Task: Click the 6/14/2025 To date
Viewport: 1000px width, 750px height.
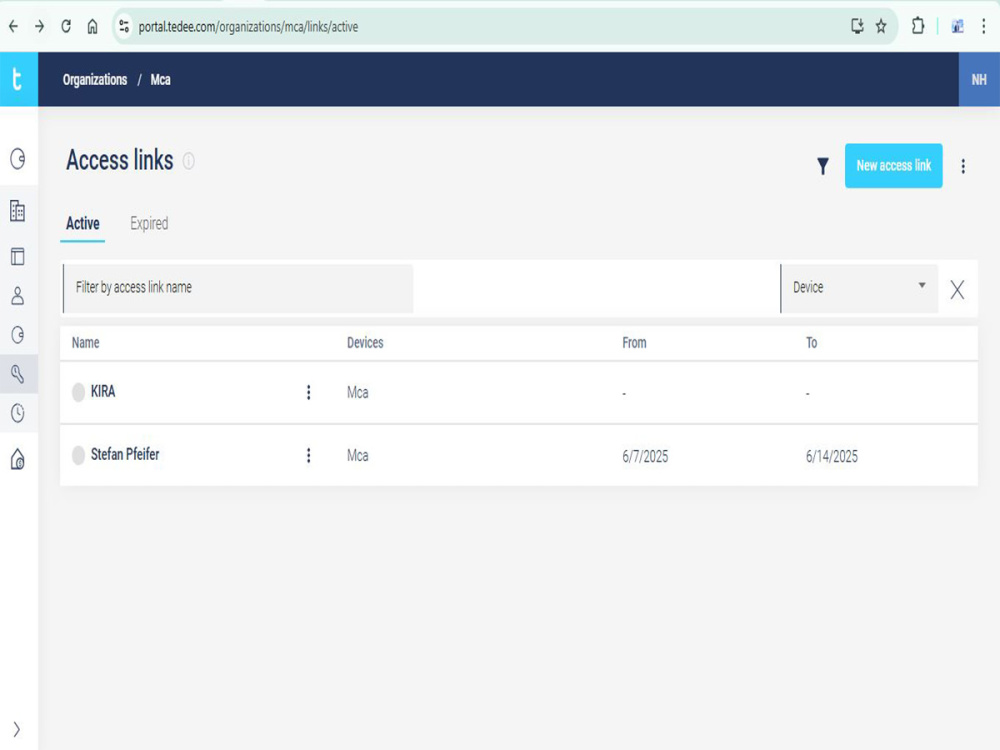Action: pyautogui.click(x=832, y=457)
